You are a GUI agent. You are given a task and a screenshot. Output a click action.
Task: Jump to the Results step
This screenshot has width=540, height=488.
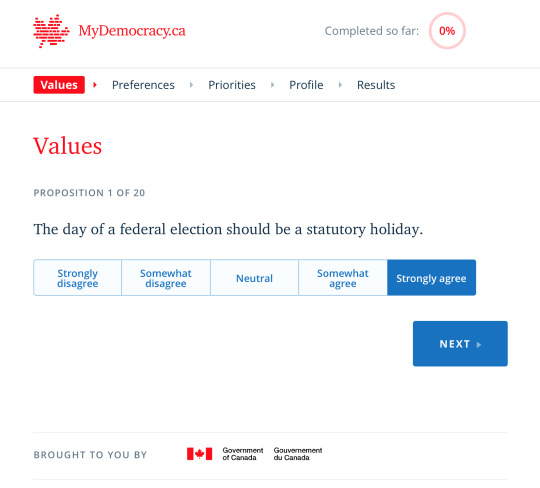[x=376, y=85]
